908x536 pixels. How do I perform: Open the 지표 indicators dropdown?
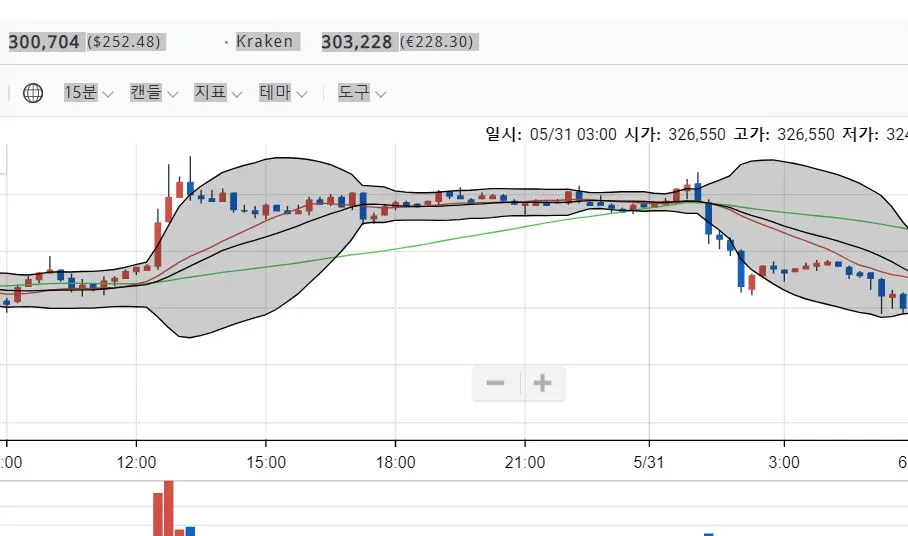(218, 93)
